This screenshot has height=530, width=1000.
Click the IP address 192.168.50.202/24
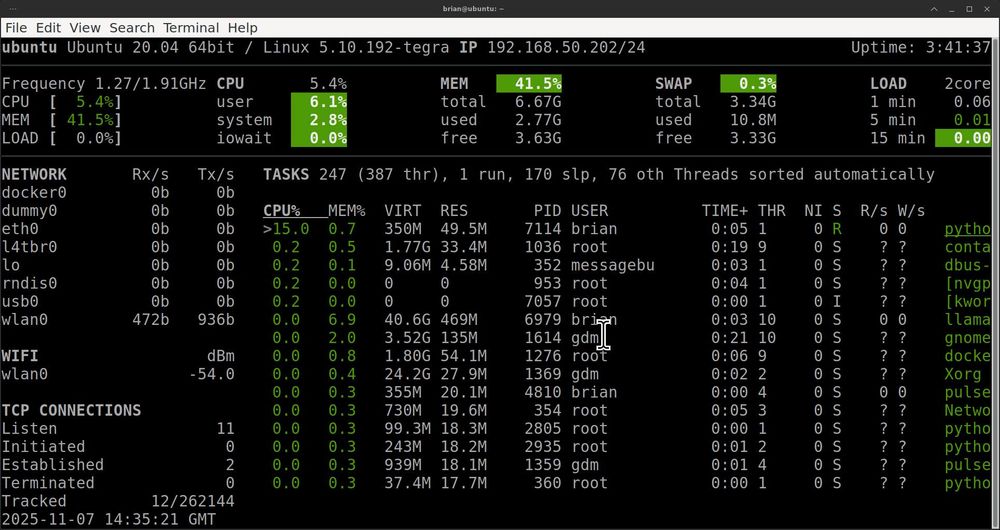566,48
